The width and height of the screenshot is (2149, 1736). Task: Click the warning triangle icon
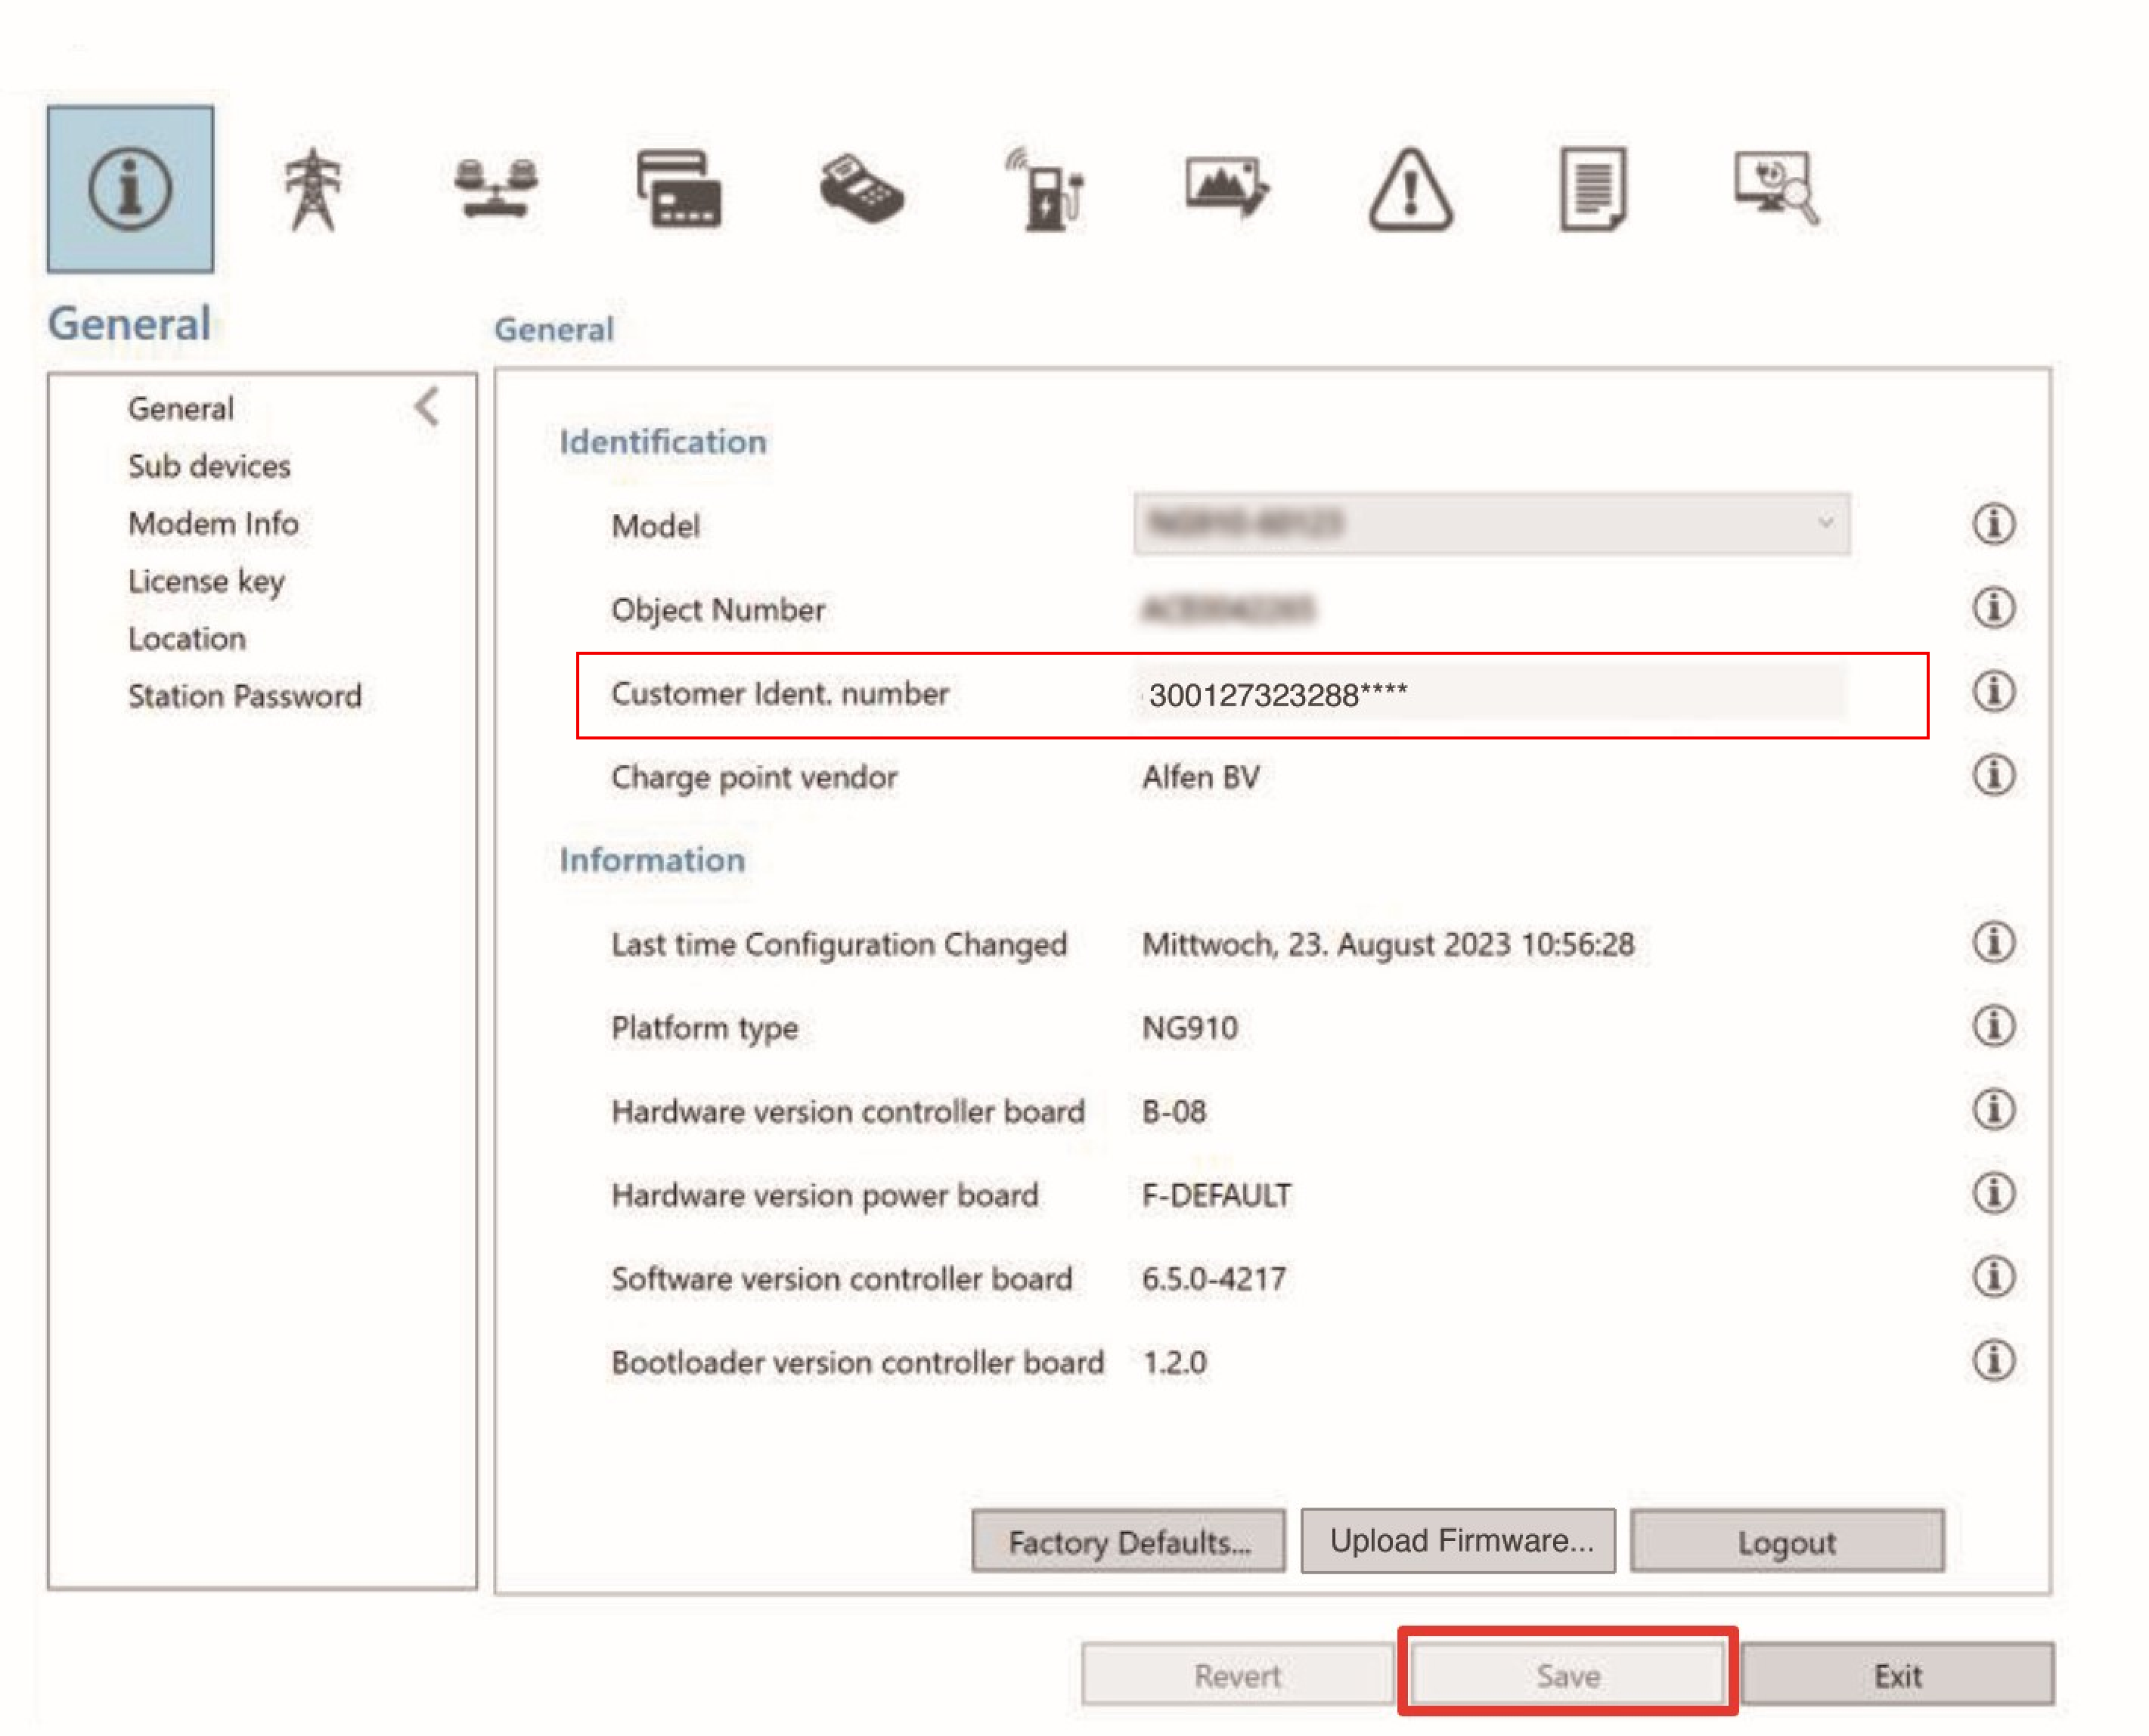[x=1410, y=189]
